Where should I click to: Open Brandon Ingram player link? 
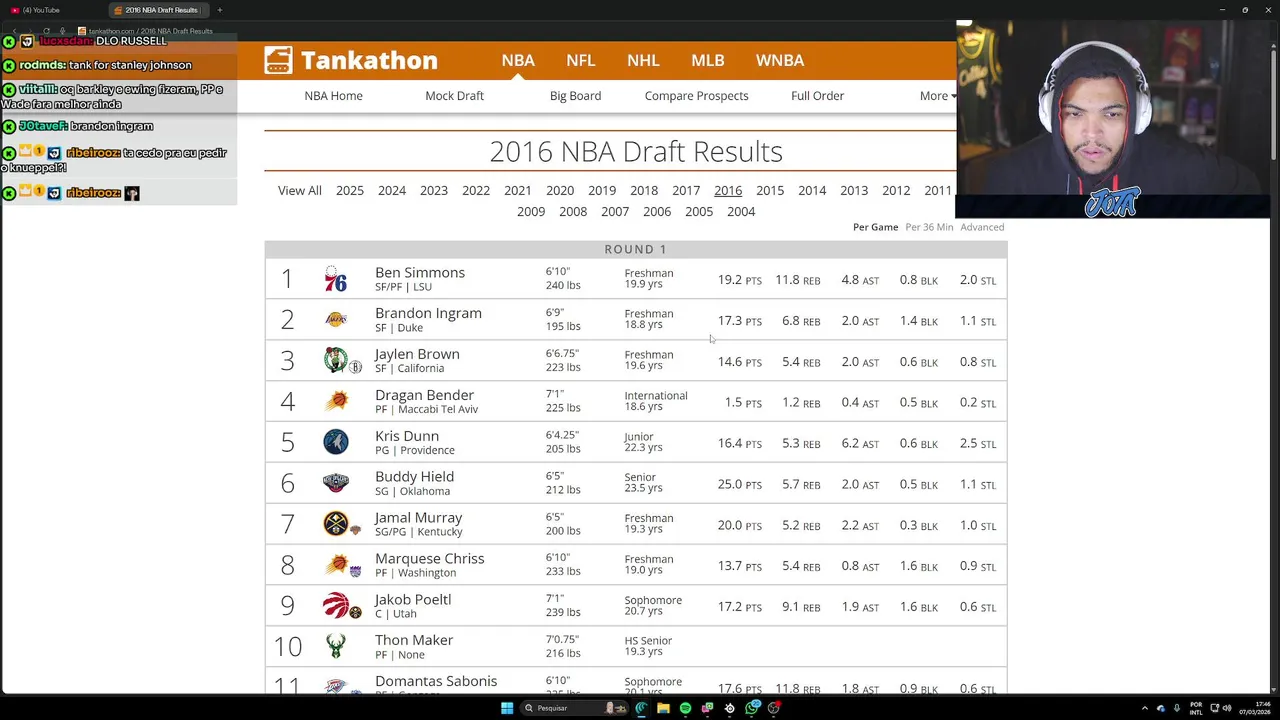(428, 313)
